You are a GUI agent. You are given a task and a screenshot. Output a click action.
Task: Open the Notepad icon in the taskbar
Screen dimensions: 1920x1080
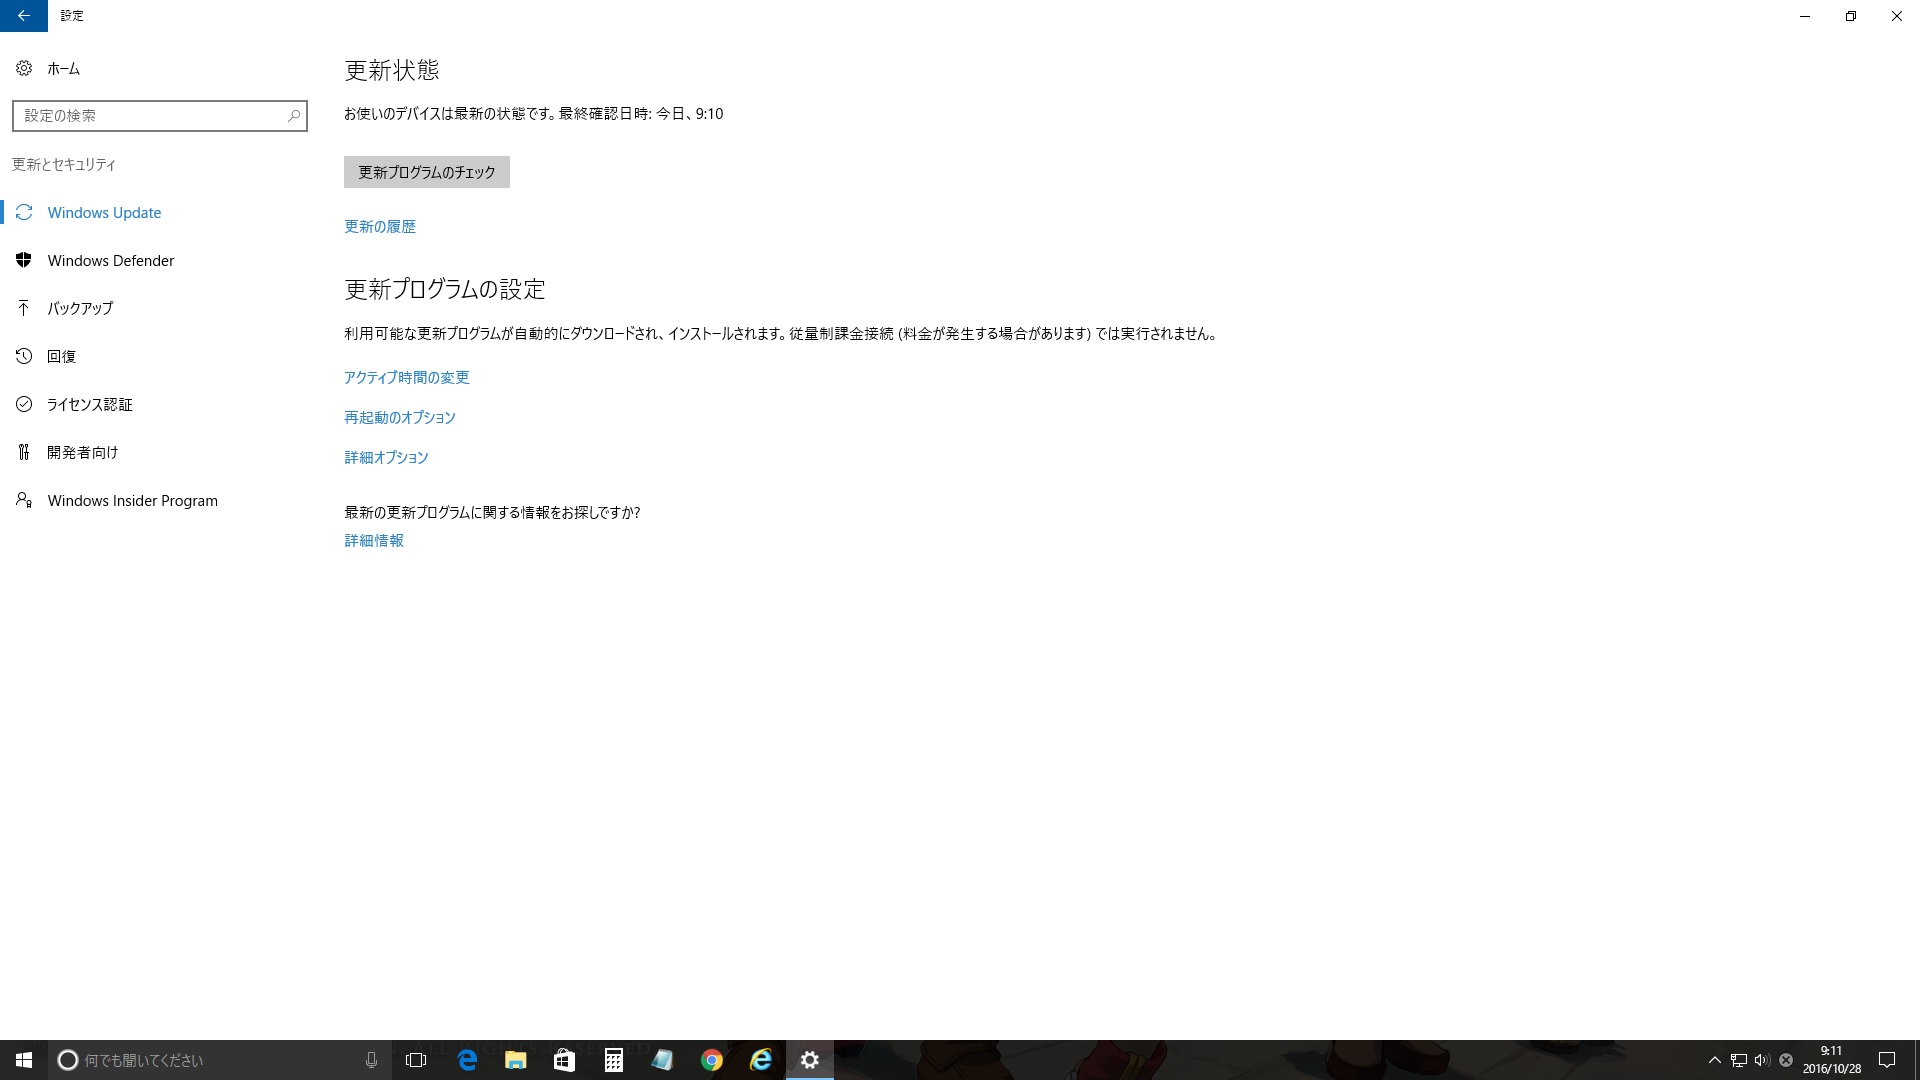(662, 1060)
